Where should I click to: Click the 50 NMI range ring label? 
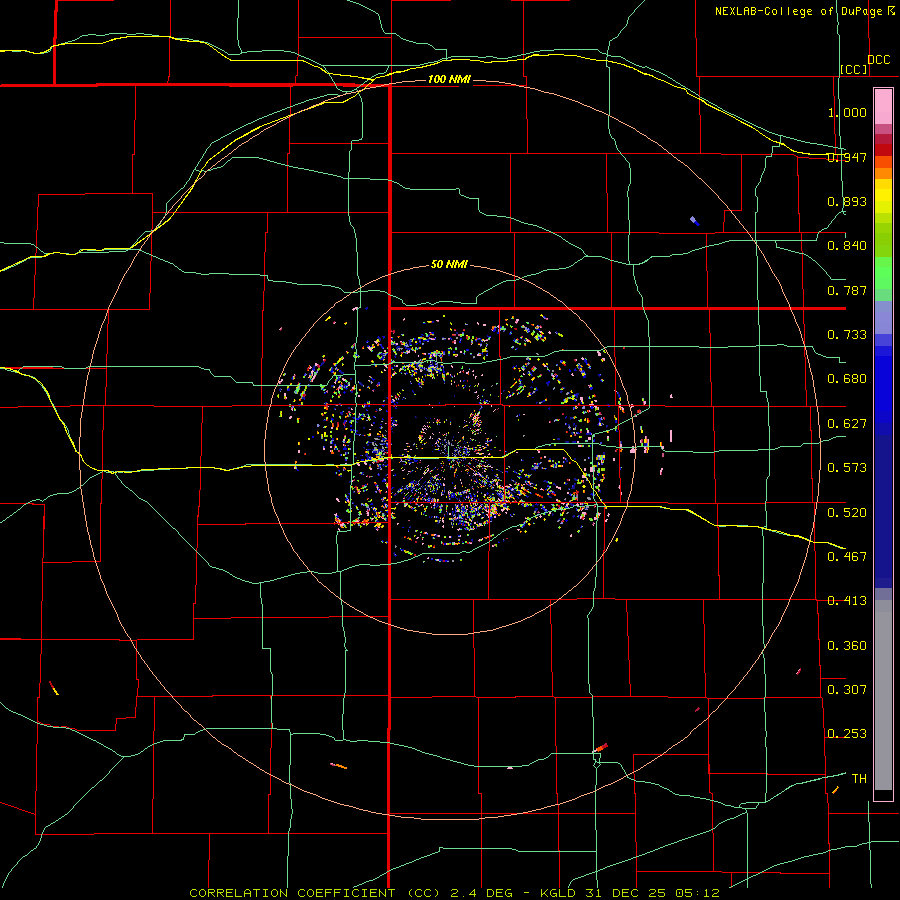(x=449, y=265)
